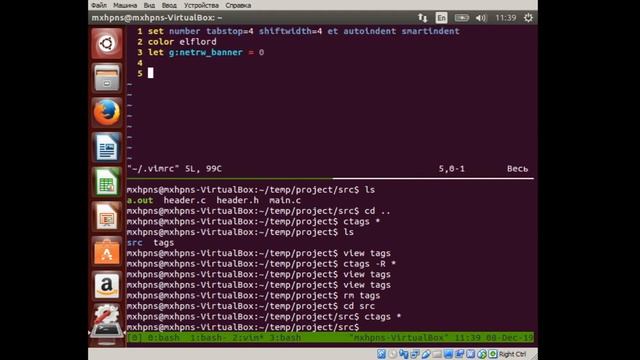Click the Right Ctrl host key label
Screen dimensions: 640x360
(x=512, y=354)
